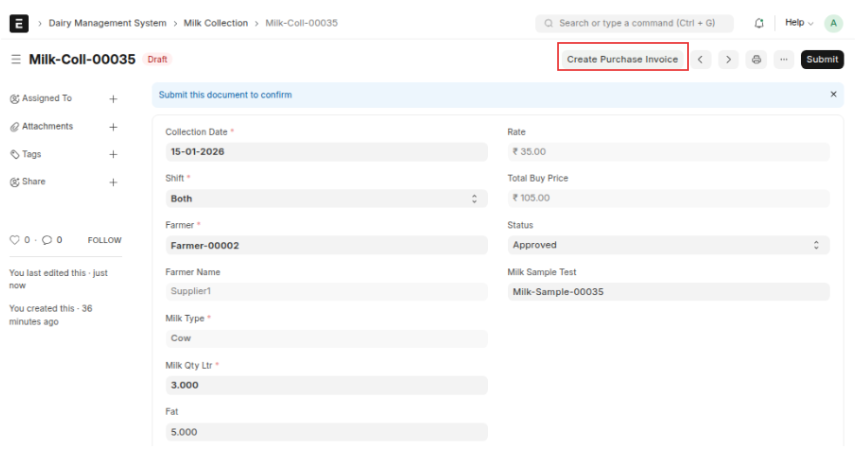868x475 pixels.
Task: Open the notifications bell icon
Action: [x=759, y=23]
